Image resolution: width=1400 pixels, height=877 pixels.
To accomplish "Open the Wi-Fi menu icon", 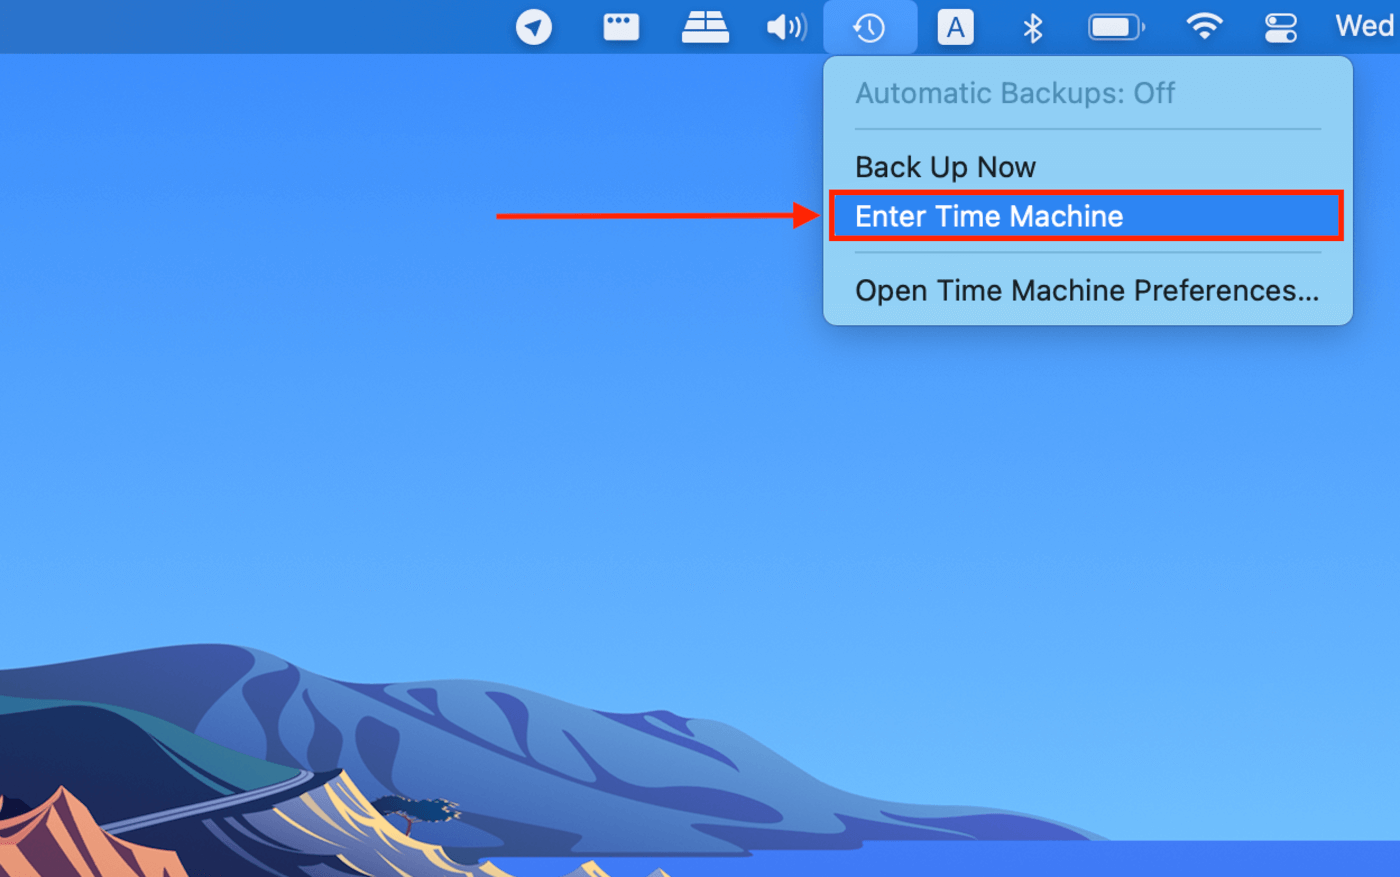I will pyautogui.click(x=1204, y=26).
